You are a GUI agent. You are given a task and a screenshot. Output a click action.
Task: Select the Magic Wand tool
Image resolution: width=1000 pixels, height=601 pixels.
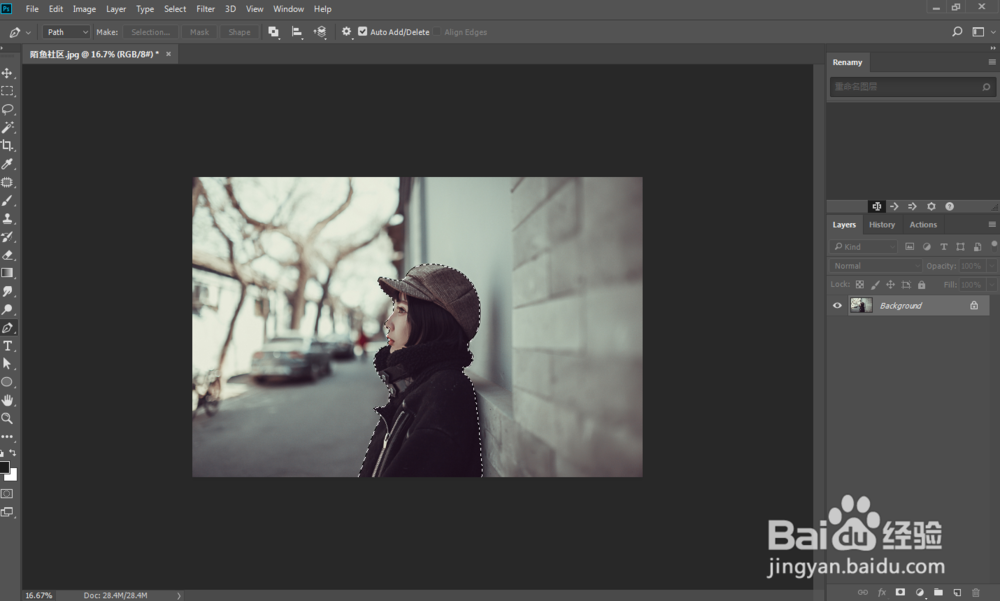[7, 128]
